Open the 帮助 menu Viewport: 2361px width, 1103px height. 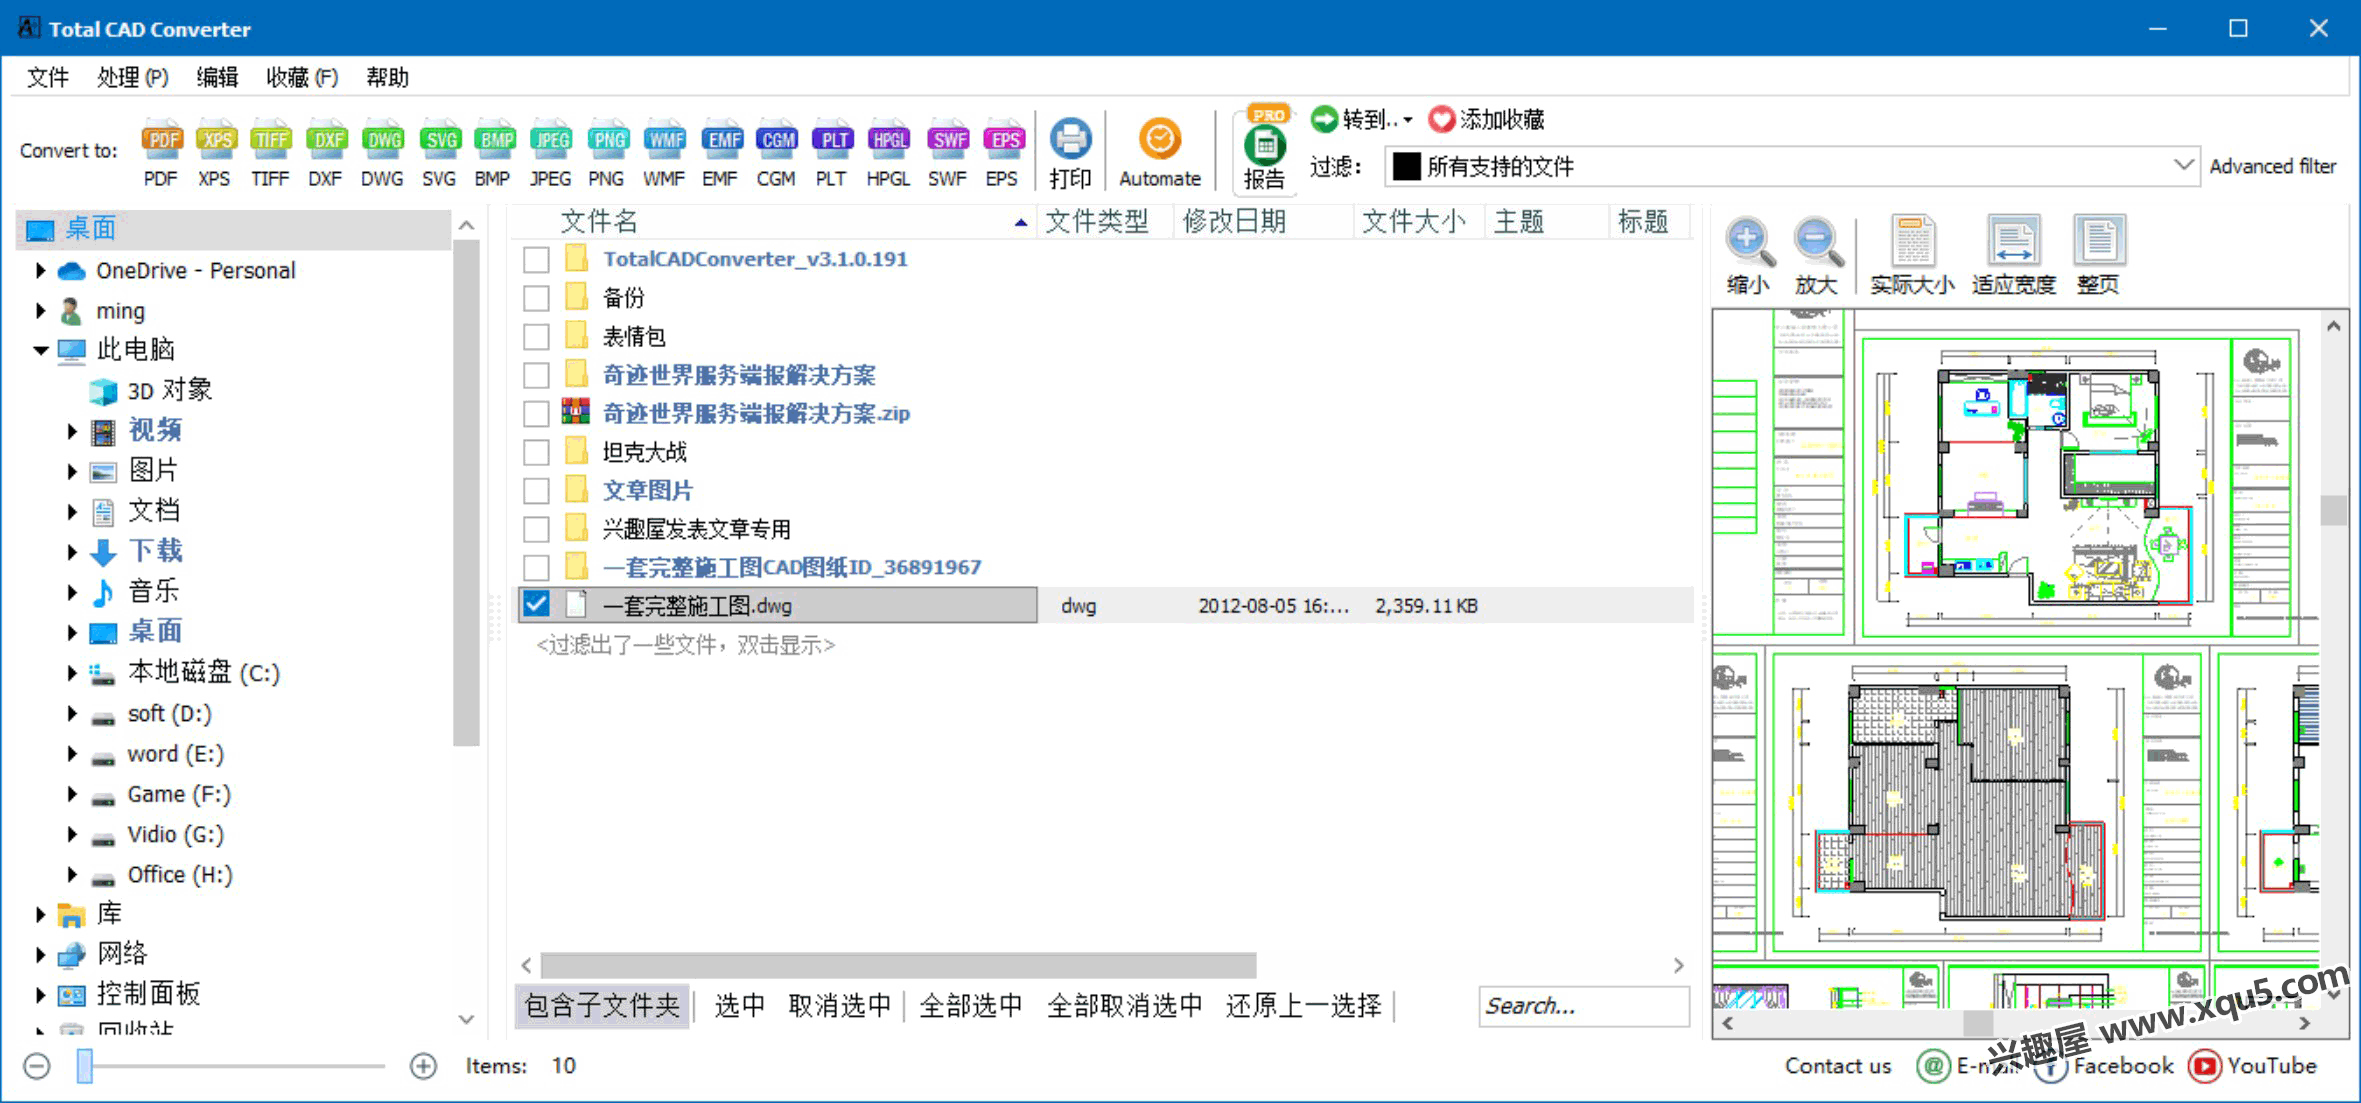[387, 77]
